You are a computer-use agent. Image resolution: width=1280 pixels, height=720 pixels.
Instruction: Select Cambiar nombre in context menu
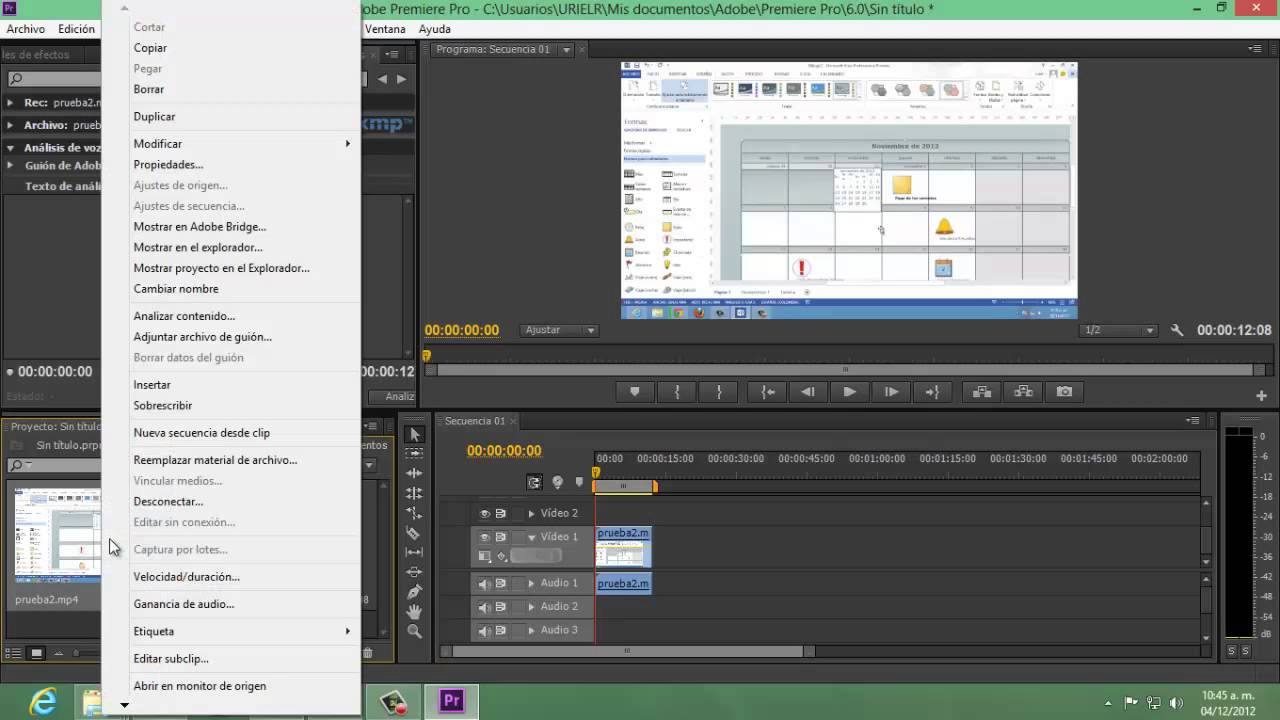point(176,289)
